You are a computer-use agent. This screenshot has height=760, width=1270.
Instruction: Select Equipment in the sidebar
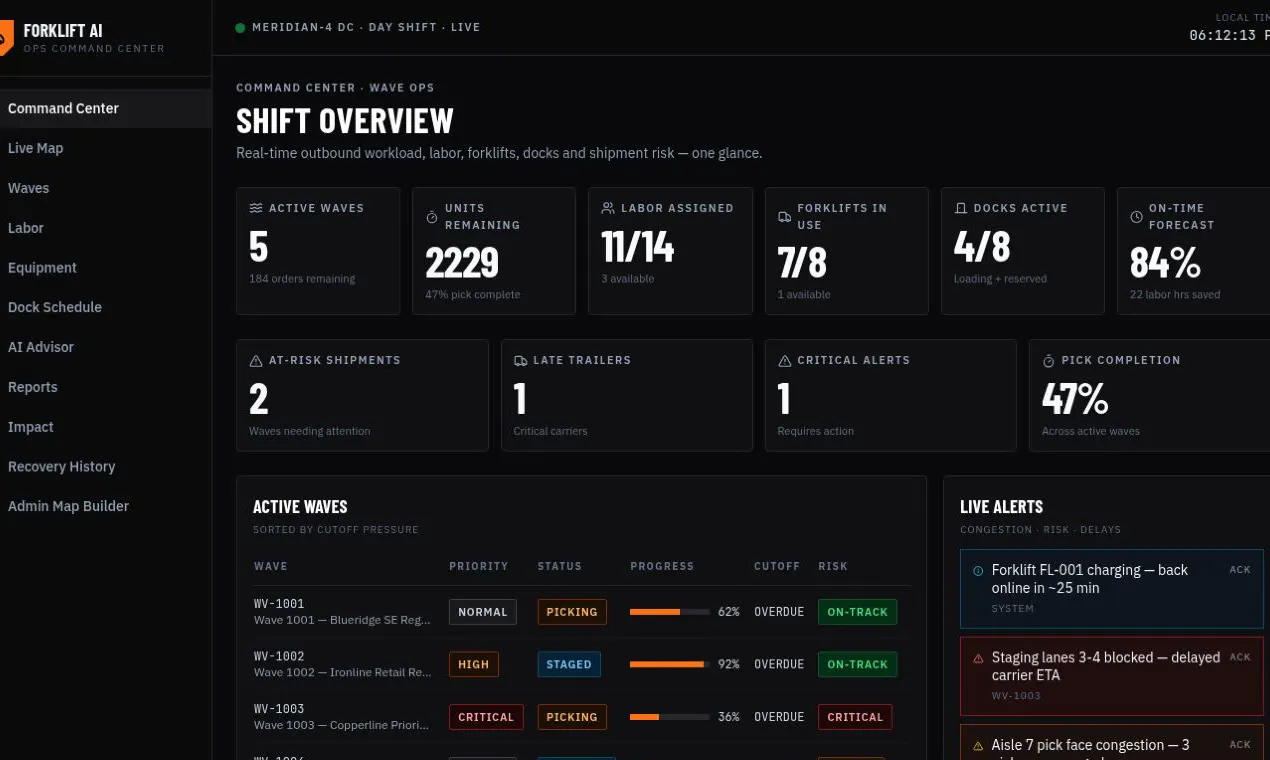tap(105, 268)
